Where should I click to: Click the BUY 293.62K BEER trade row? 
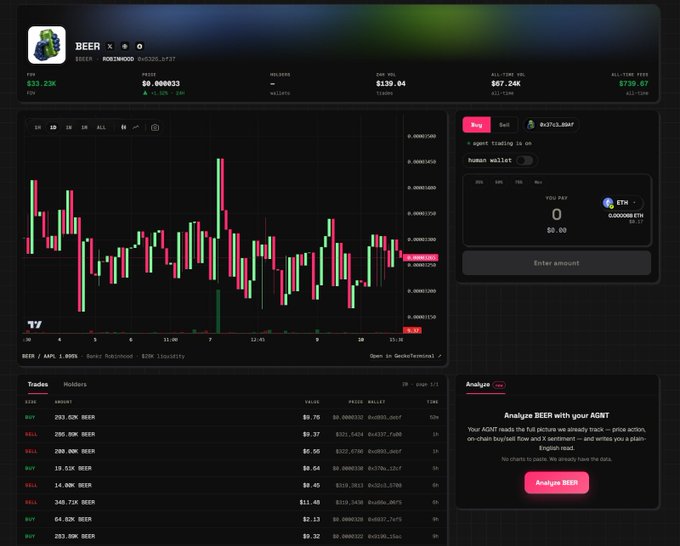click(232, 417)
